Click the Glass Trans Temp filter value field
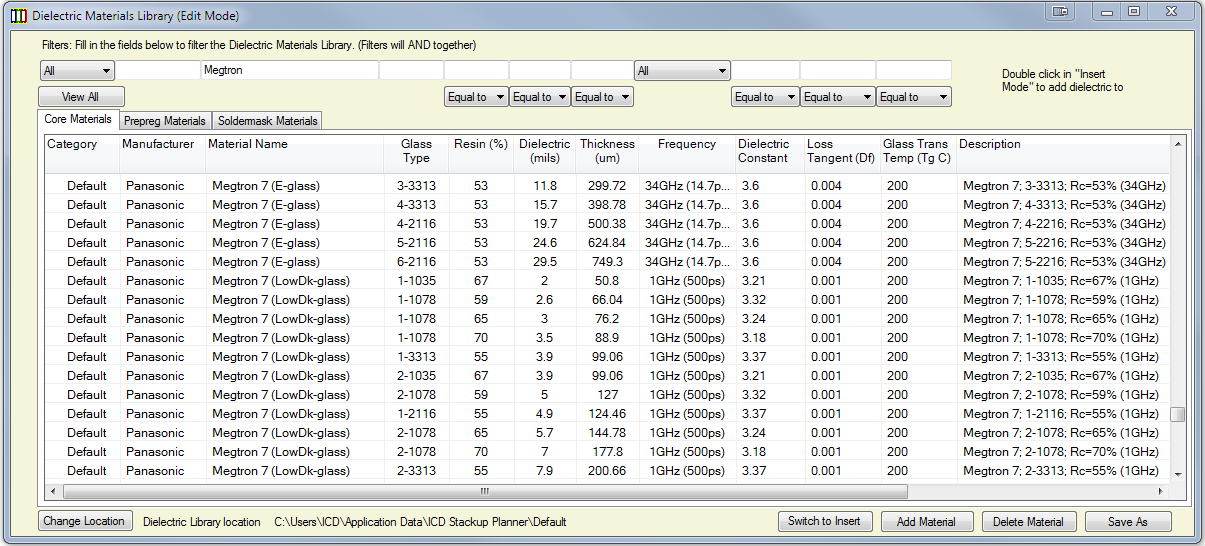Viewport: 1205px width, 546px height. tap(913, 71)
